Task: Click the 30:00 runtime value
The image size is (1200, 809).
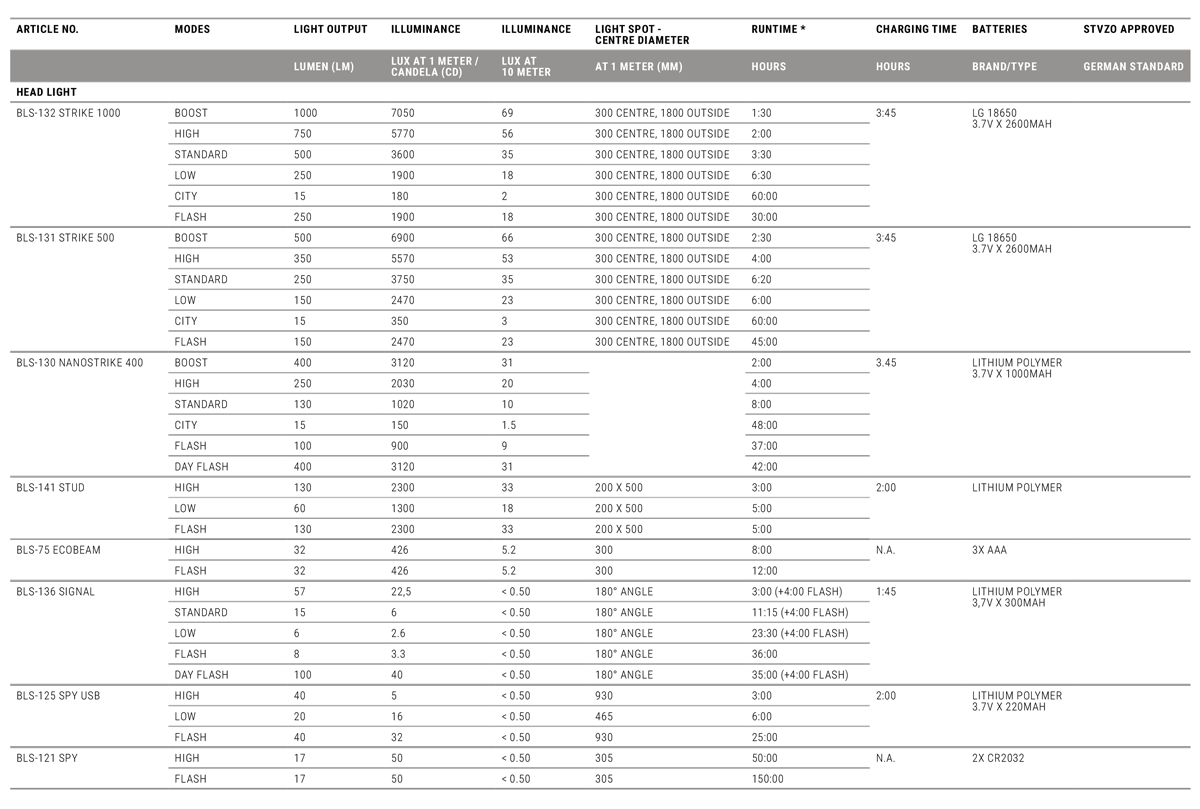Action: [x=764, y=217]
